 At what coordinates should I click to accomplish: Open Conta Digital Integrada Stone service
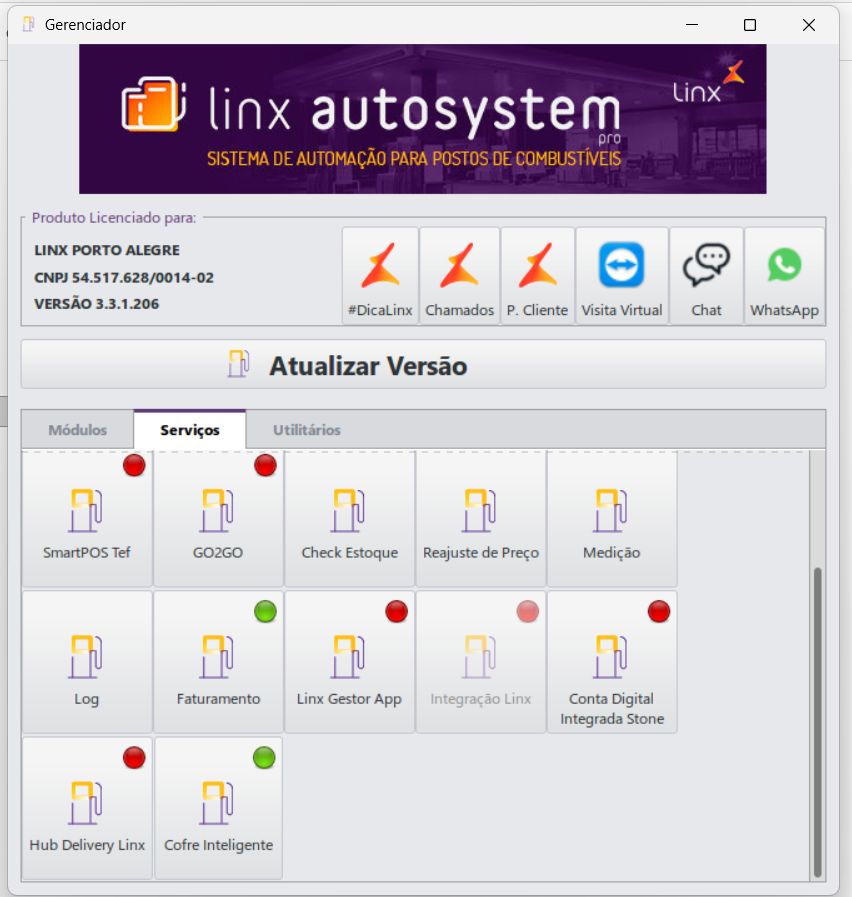(612, 662)
